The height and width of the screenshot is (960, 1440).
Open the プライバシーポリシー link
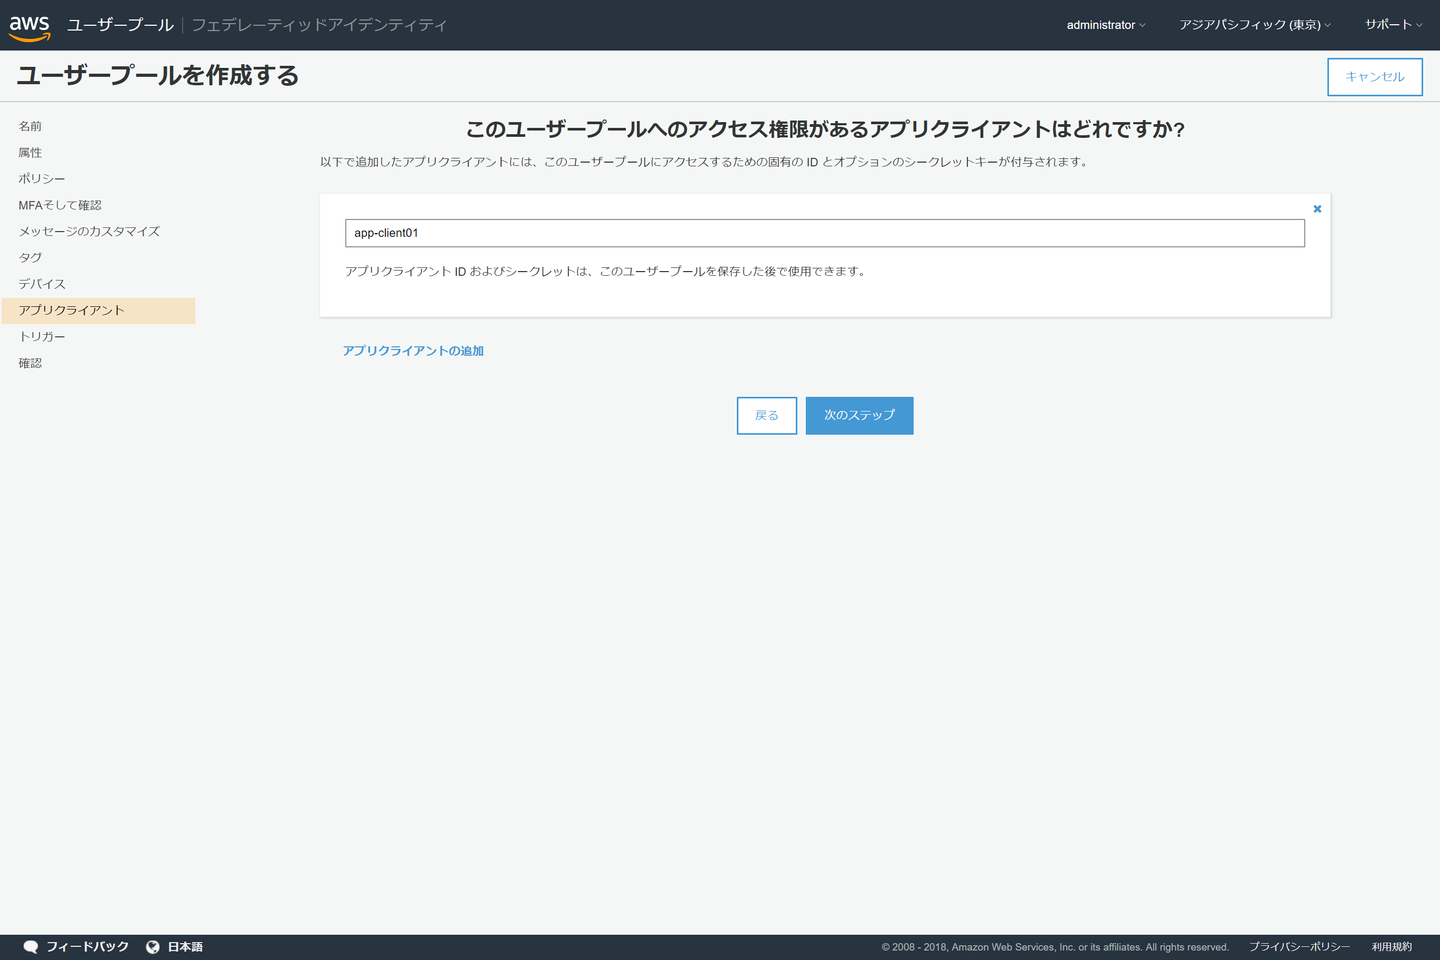click(x=1299, y=947)
